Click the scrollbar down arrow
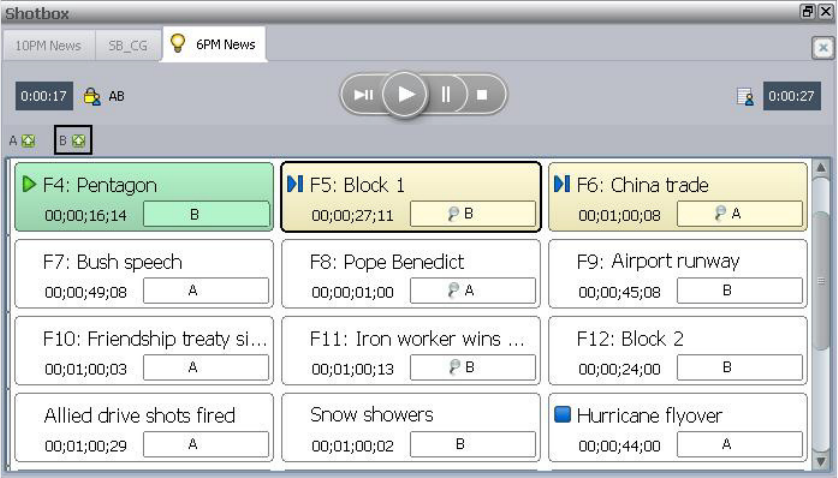The image size is (838, 478). [x=821, y=461]
